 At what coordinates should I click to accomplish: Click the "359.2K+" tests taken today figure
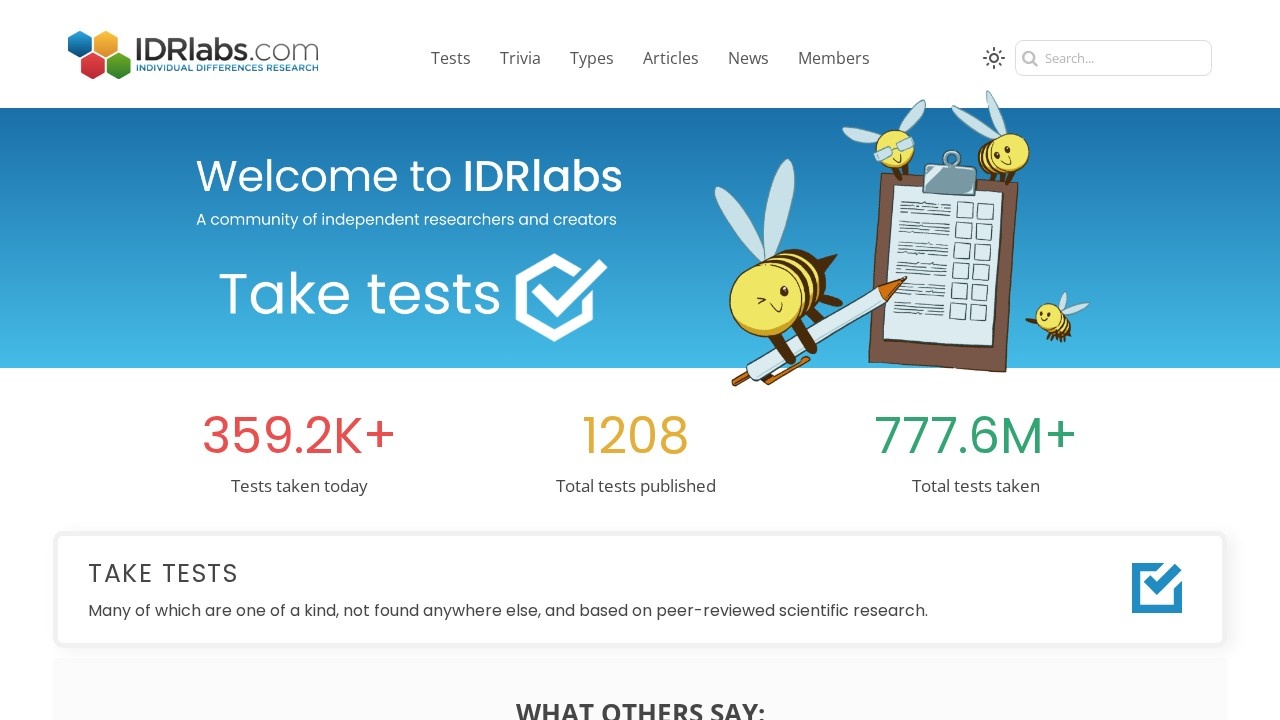tap(299, 436)
